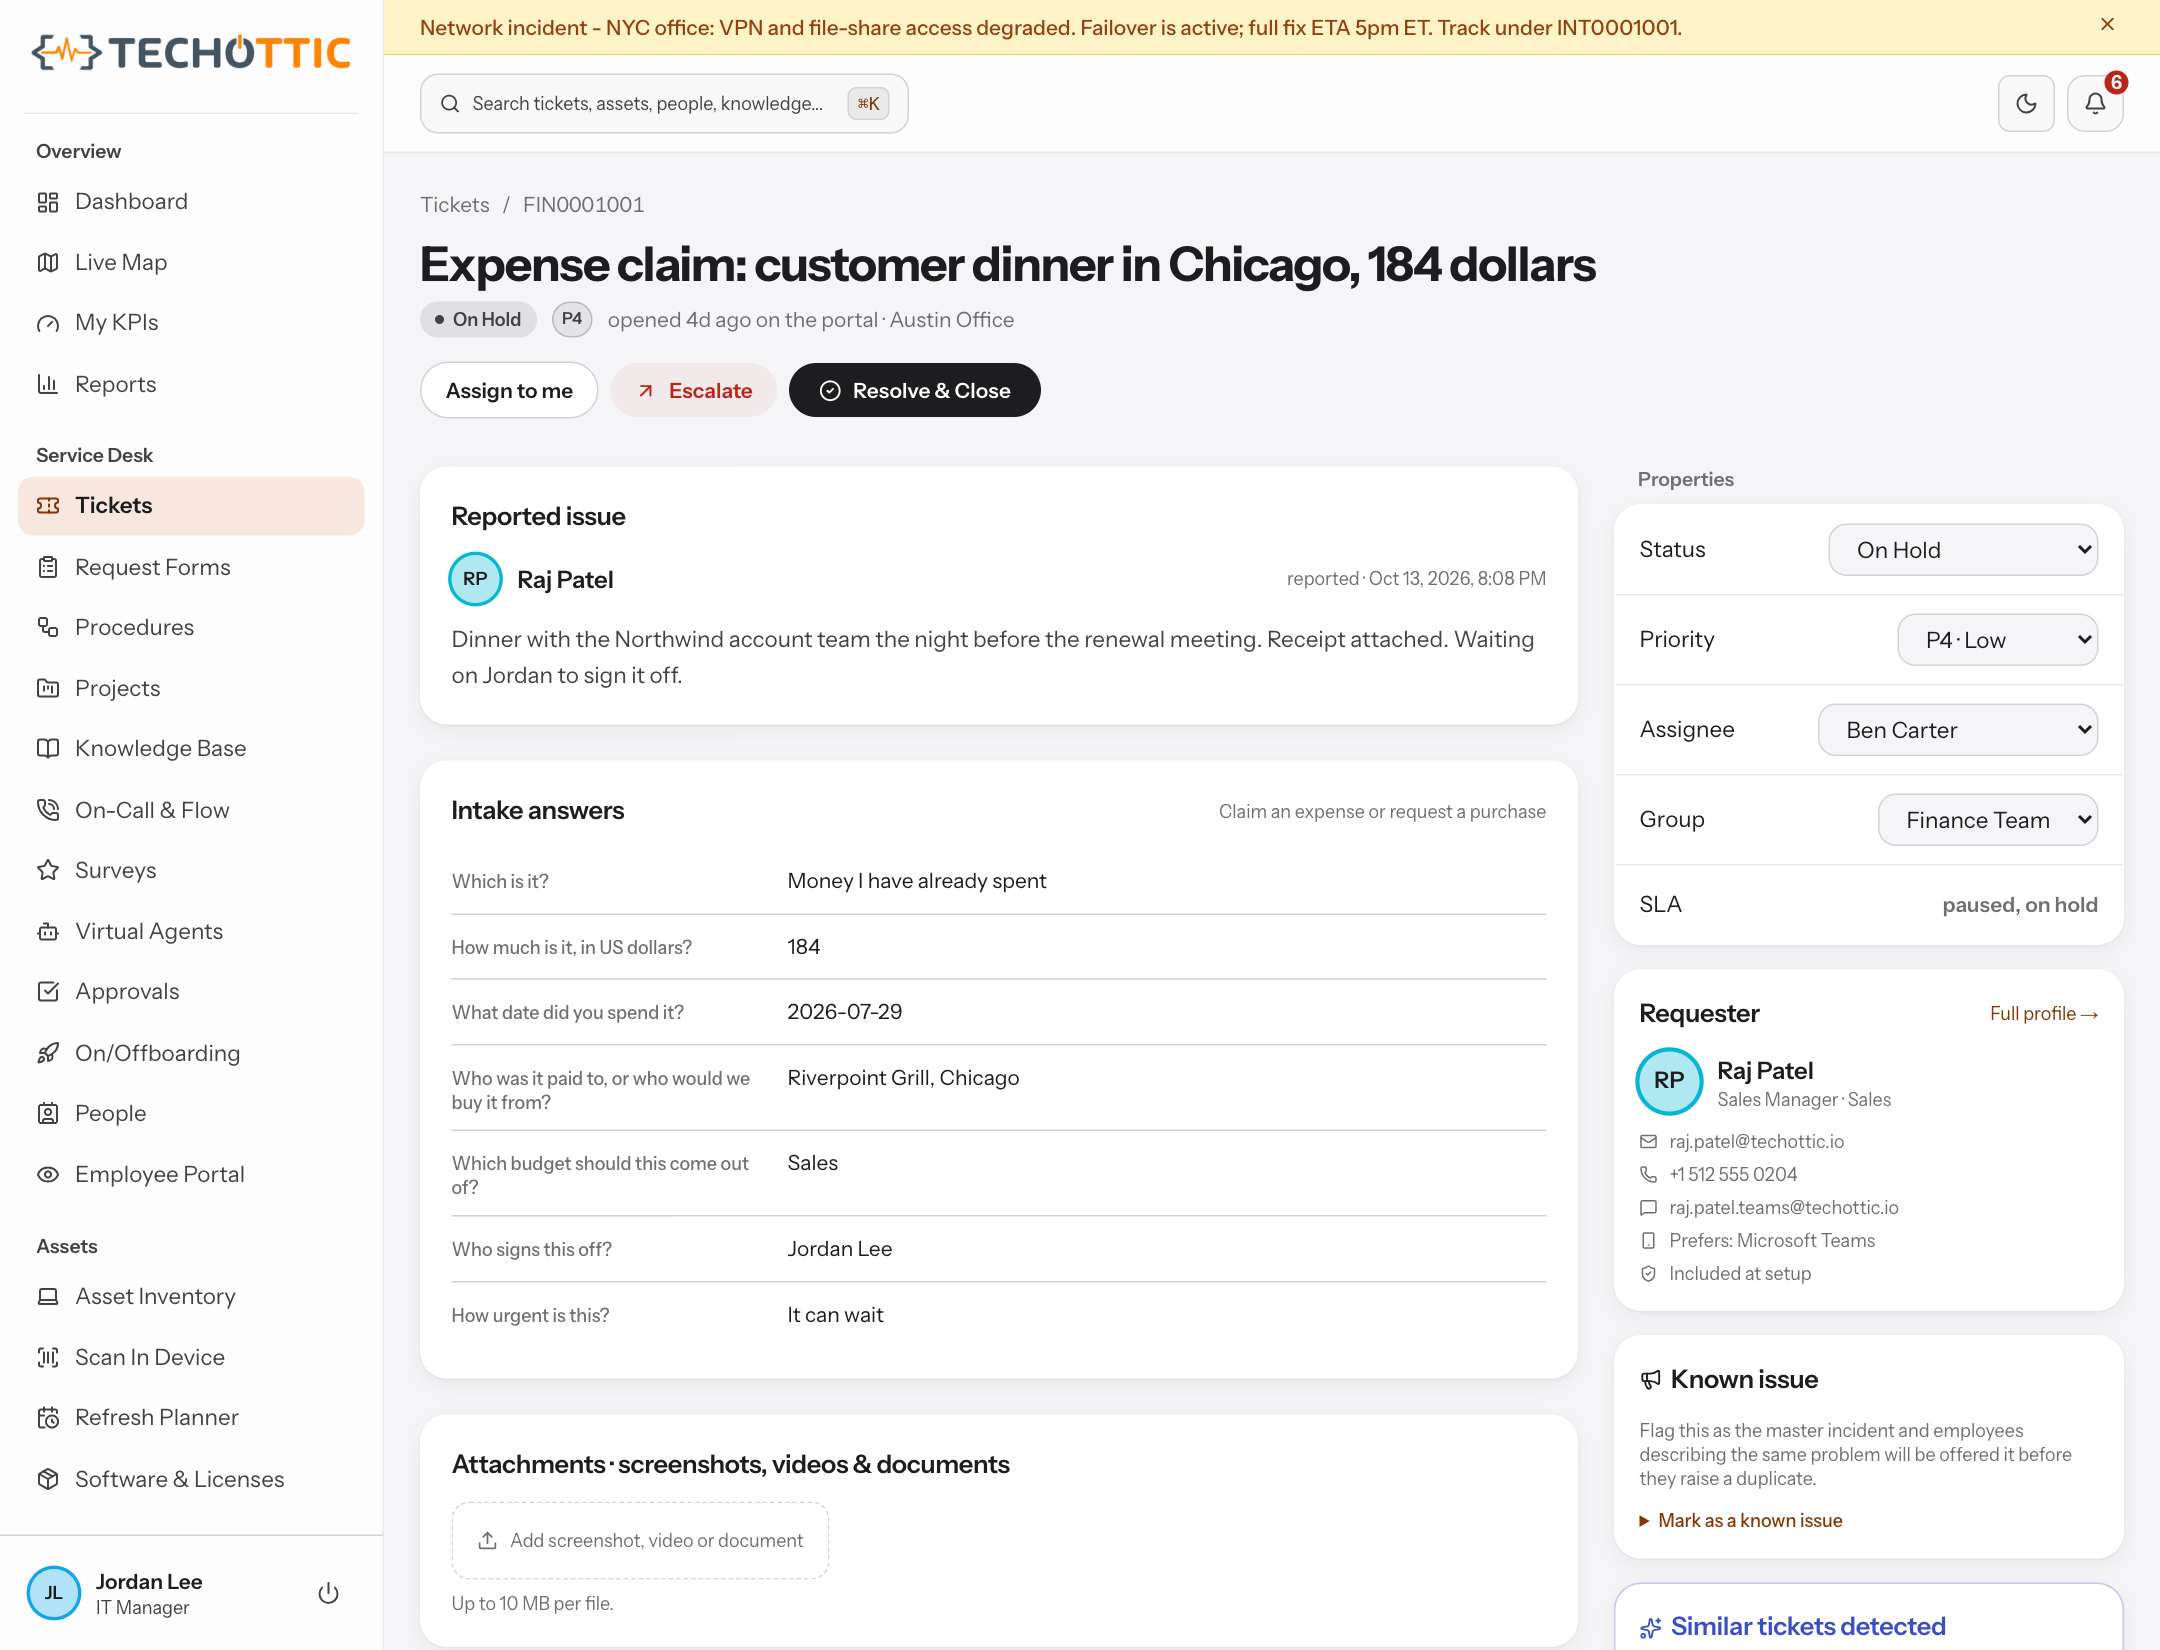This screenshot has height=1650, width=2160.
Task: Focus the search tickets field
Action: (664, 103)
